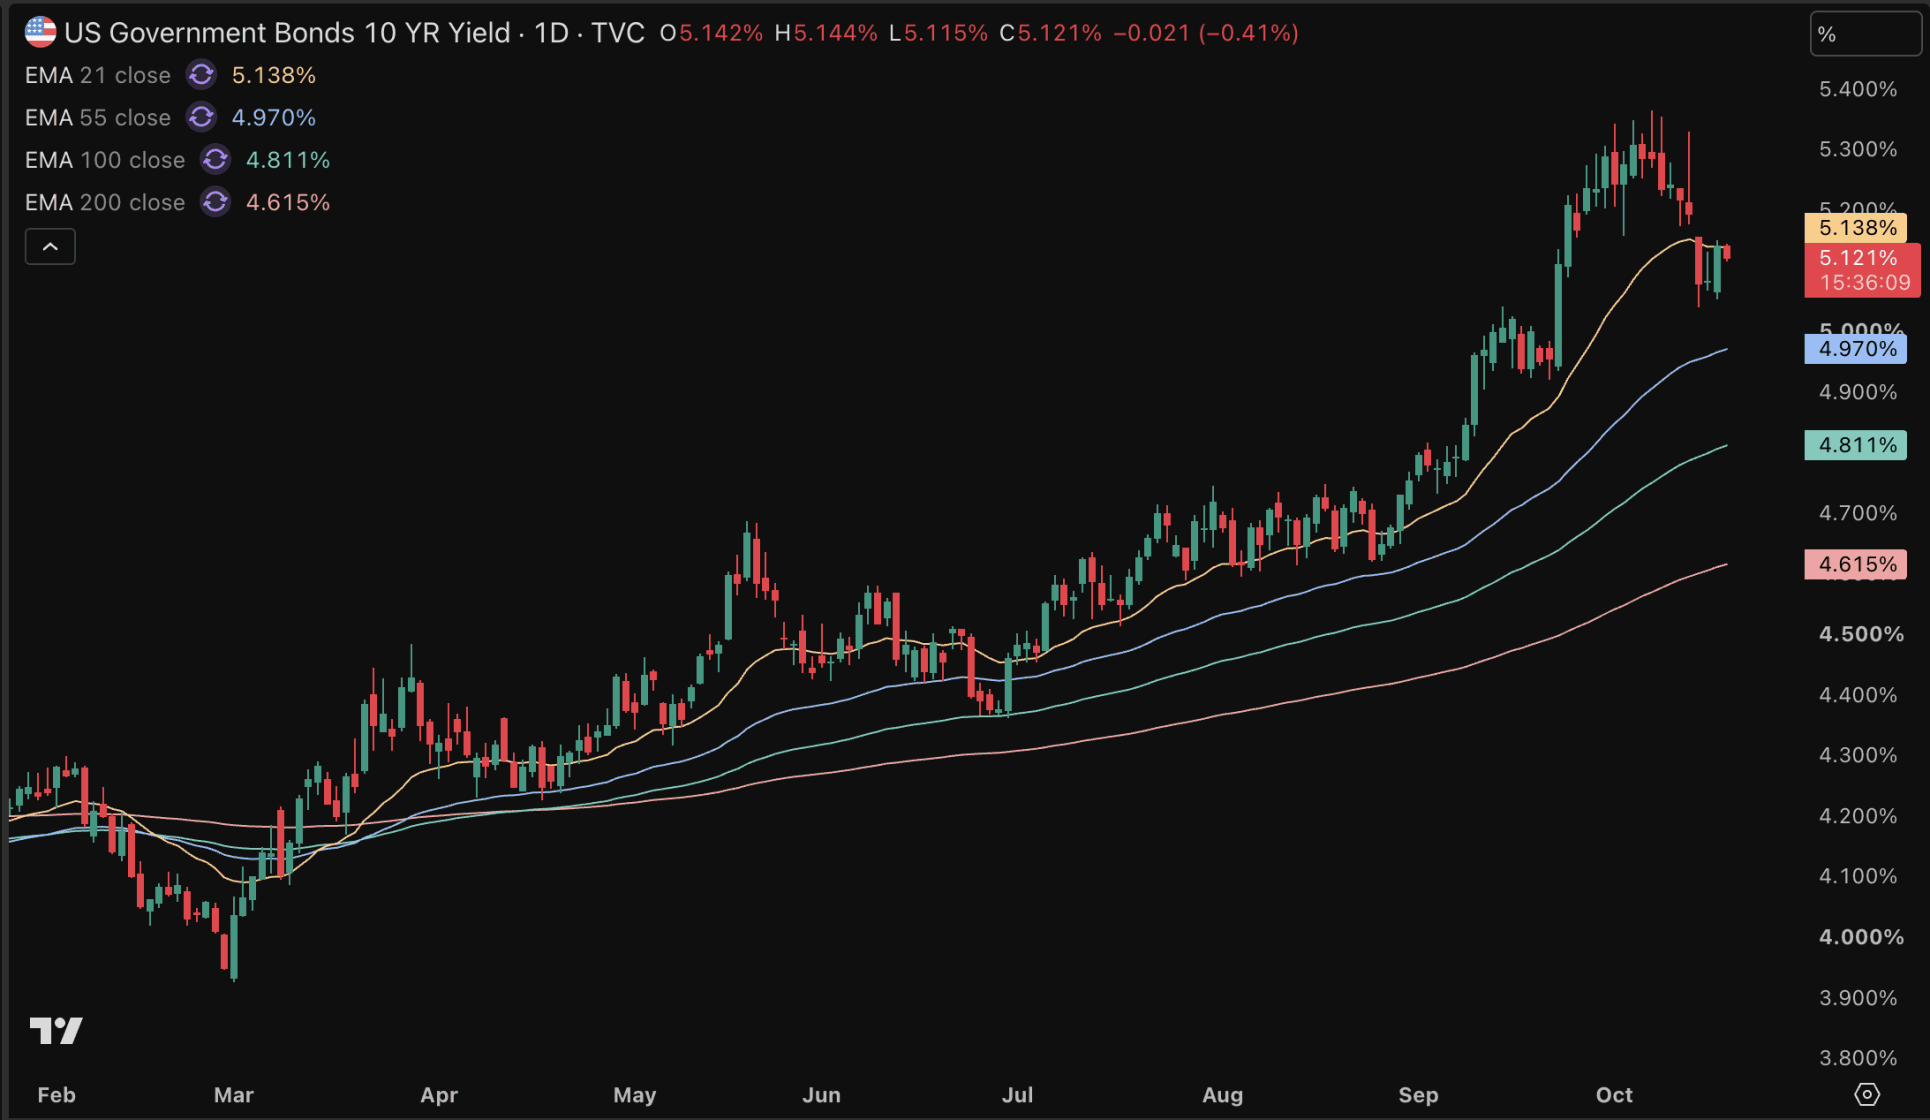Click the Jun label on time axis

(x=821, y=1095)
